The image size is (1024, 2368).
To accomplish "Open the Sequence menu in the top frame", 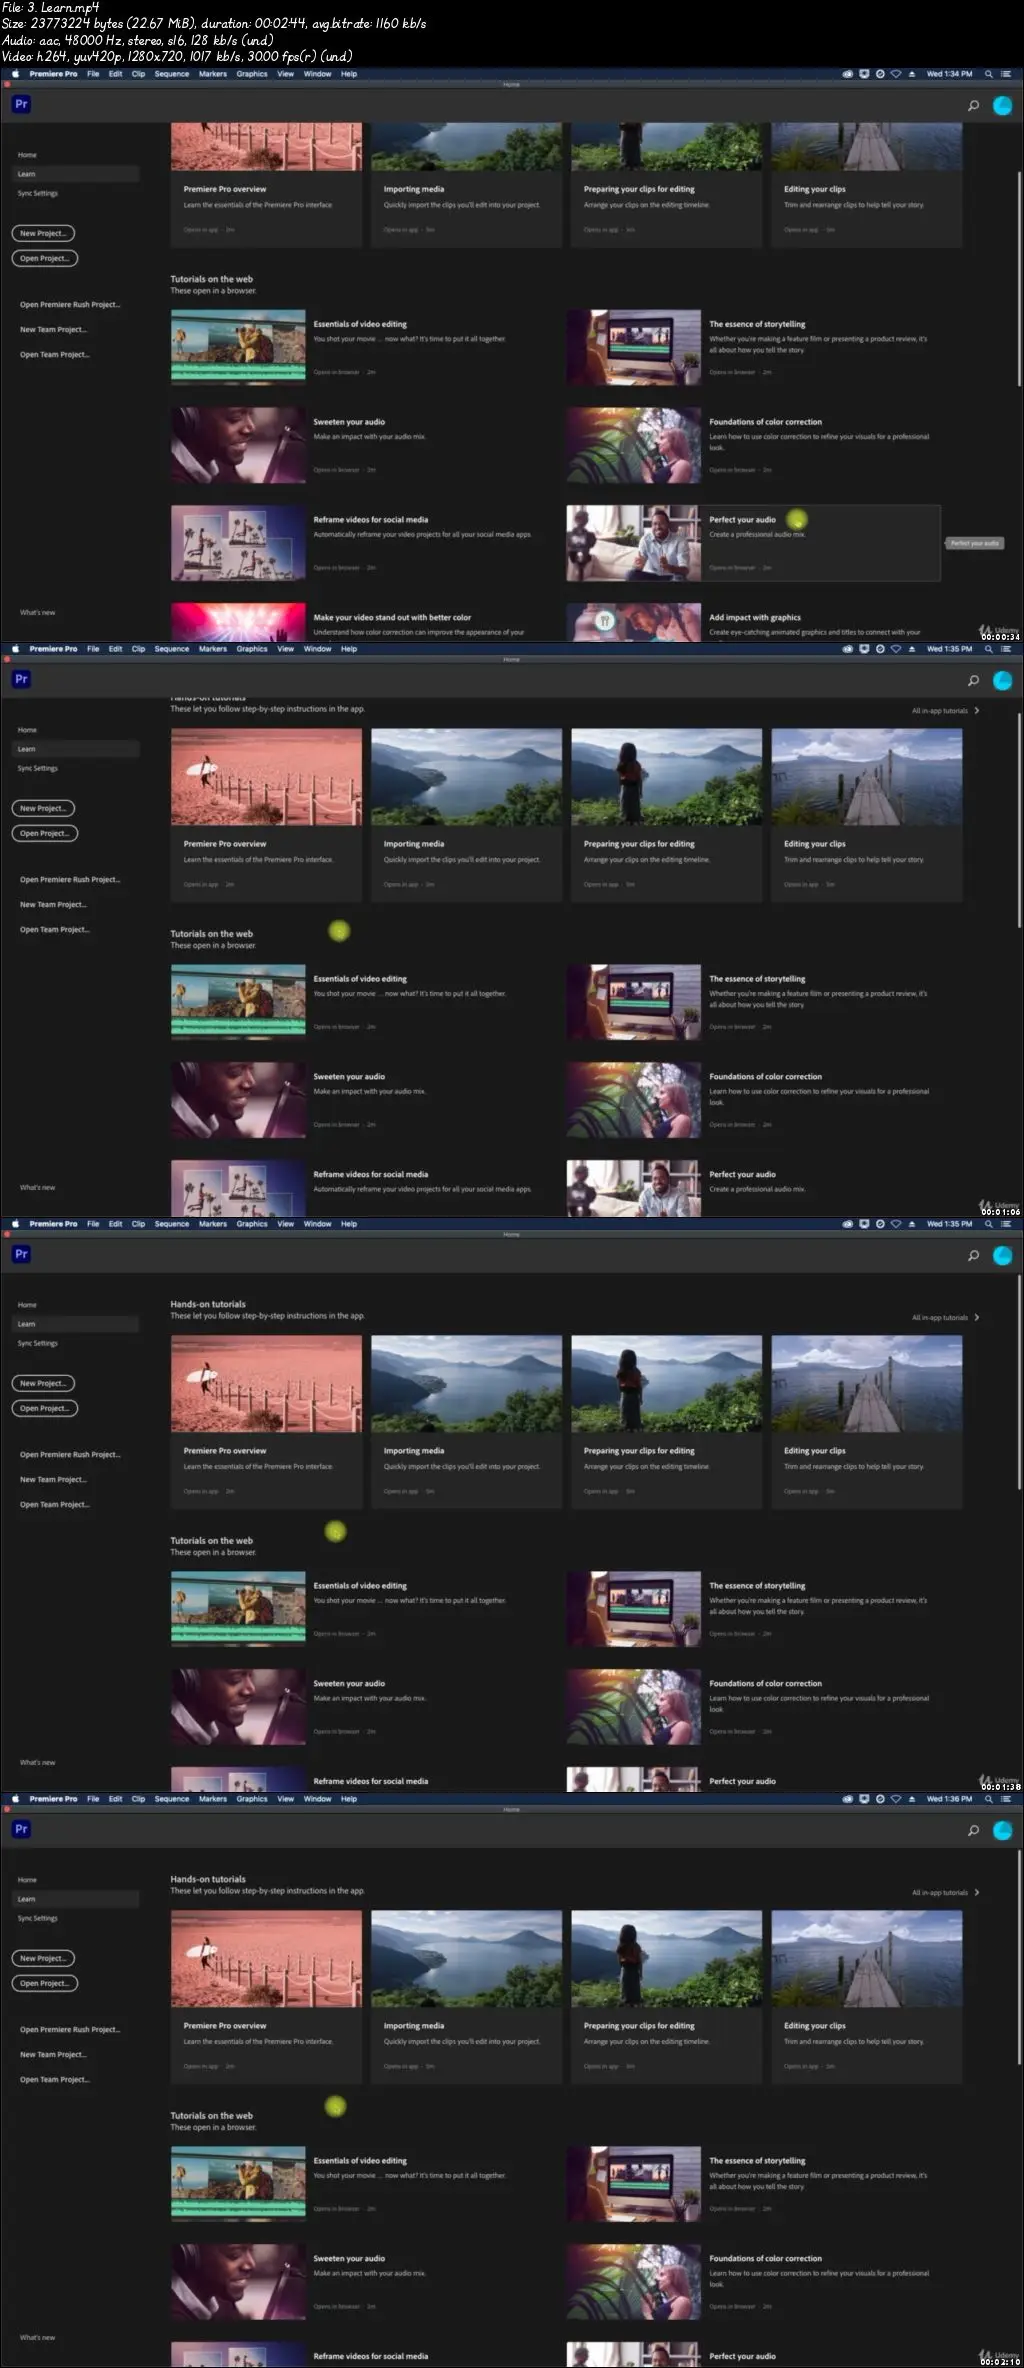I will pos(172,74).
